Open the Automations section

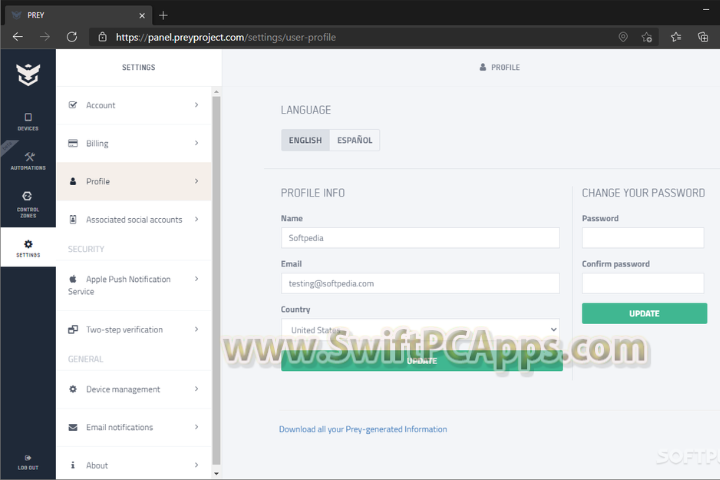coord(28,161)
